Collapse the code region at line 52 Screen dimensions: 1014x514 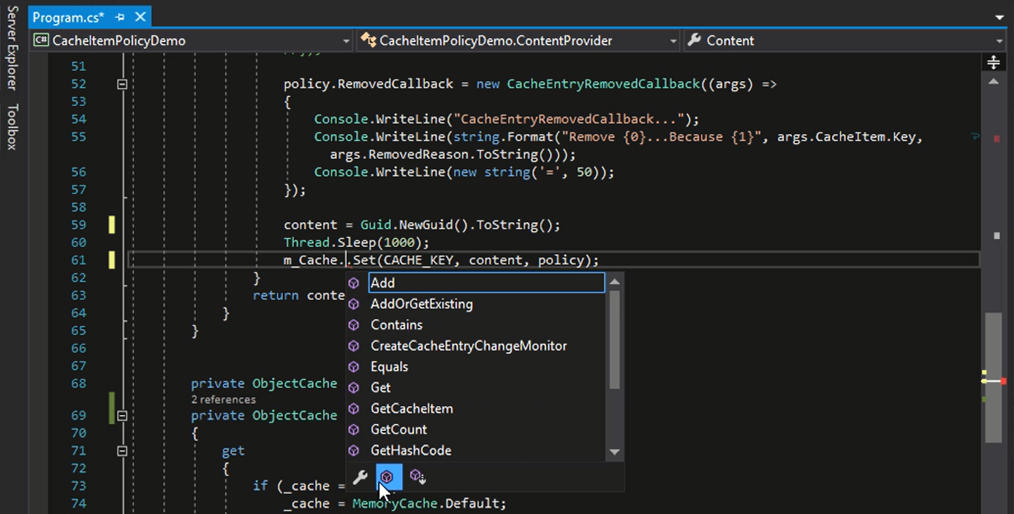coord(122,84)
